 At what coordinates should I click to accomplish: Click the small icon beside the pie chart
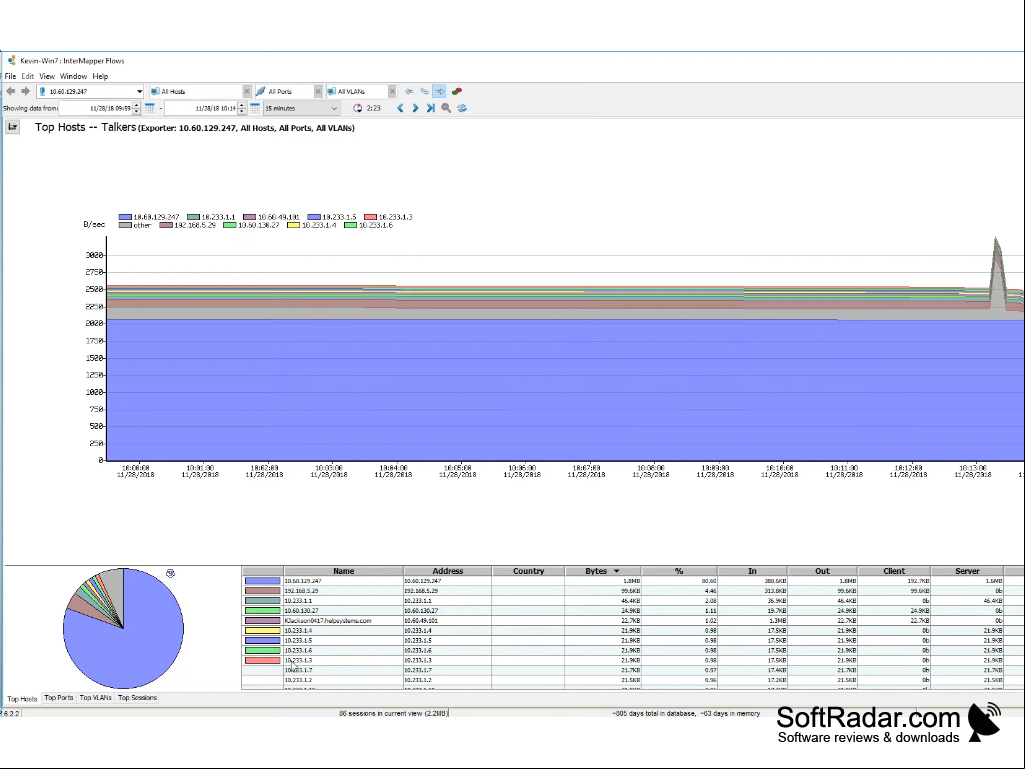170,573
